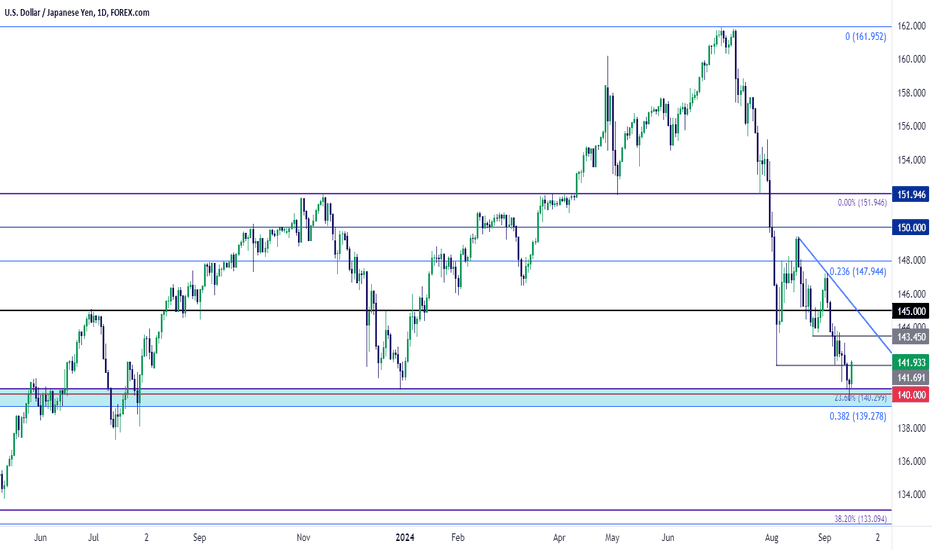Select the 0 (161.952) Fibonacci label
932x550 pixels.
click(865, 36)
